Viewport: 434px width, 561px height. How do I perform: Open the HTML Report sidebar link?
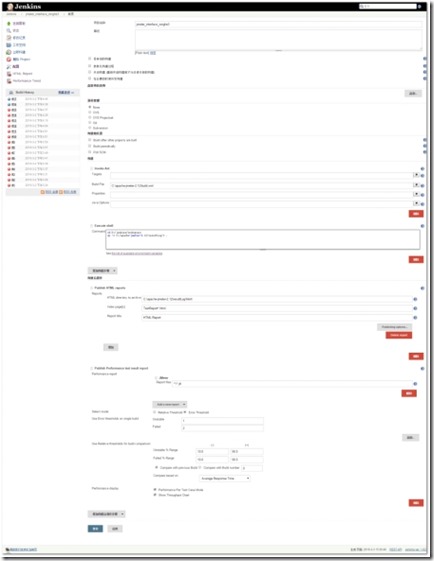coord(23,74)
